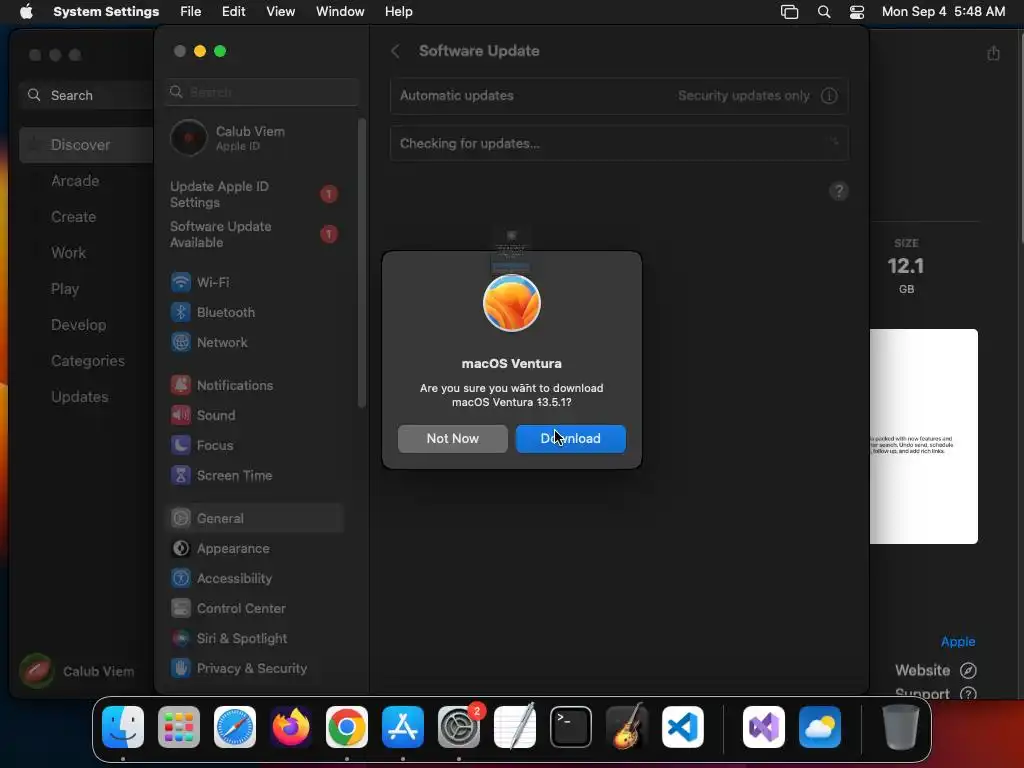The width and height of the screenshot is (1024, 768).
Task: Select Create in the App Store sidebar
Action: pos(74,217)
